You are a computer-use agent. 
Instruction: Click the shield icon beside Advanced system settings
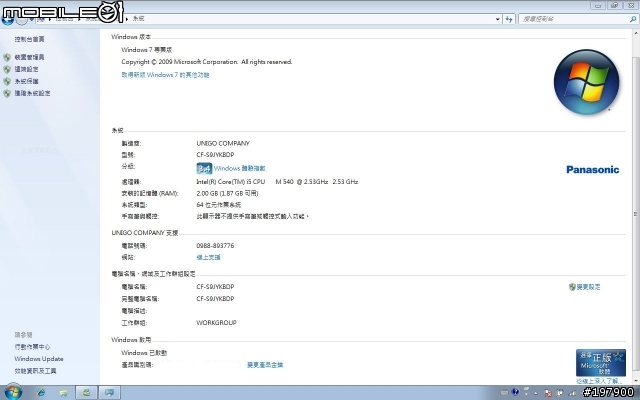point(7,93)
